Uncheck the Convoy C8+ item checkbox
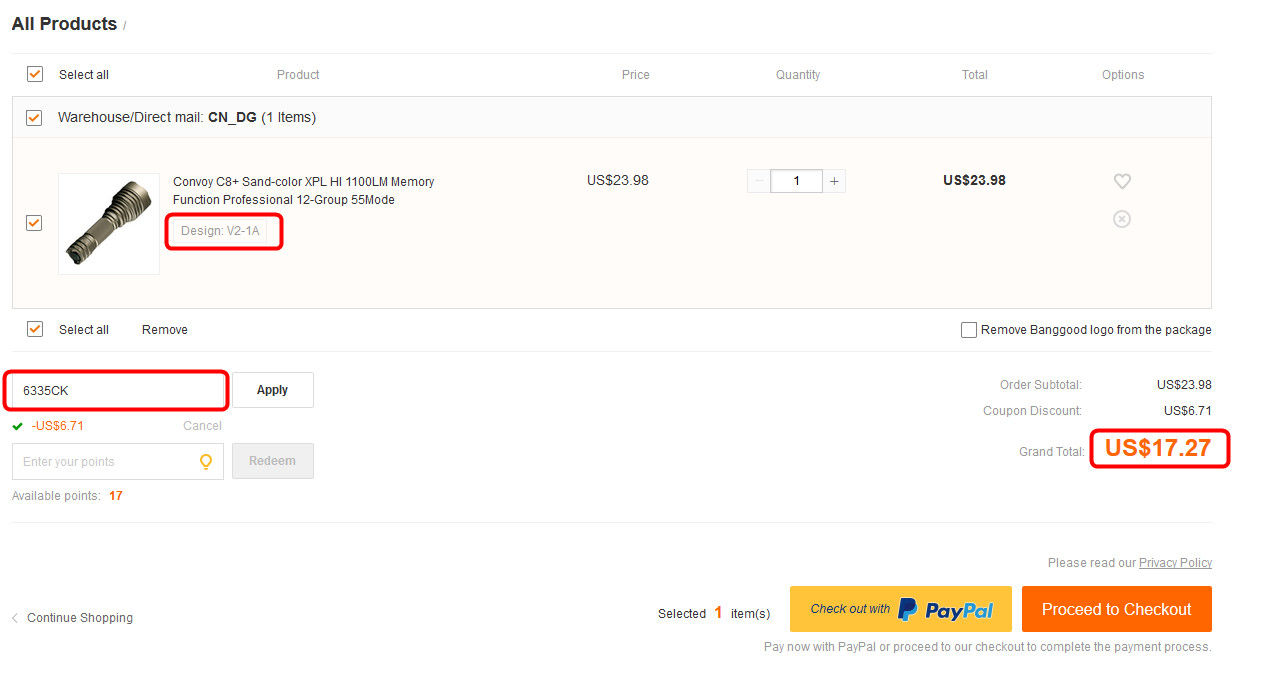Image resolution: width=1263 pixels, height=680 pixels. click(34, 223)
